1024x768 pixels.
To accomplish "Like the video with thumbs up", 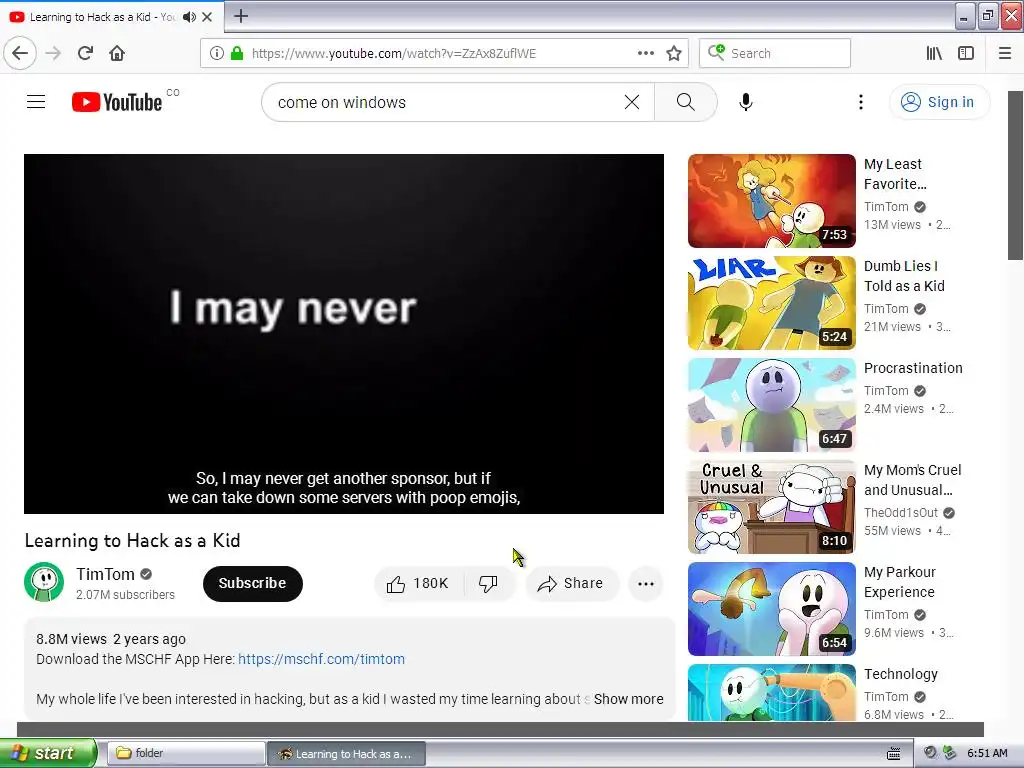I will pos(418,583).
